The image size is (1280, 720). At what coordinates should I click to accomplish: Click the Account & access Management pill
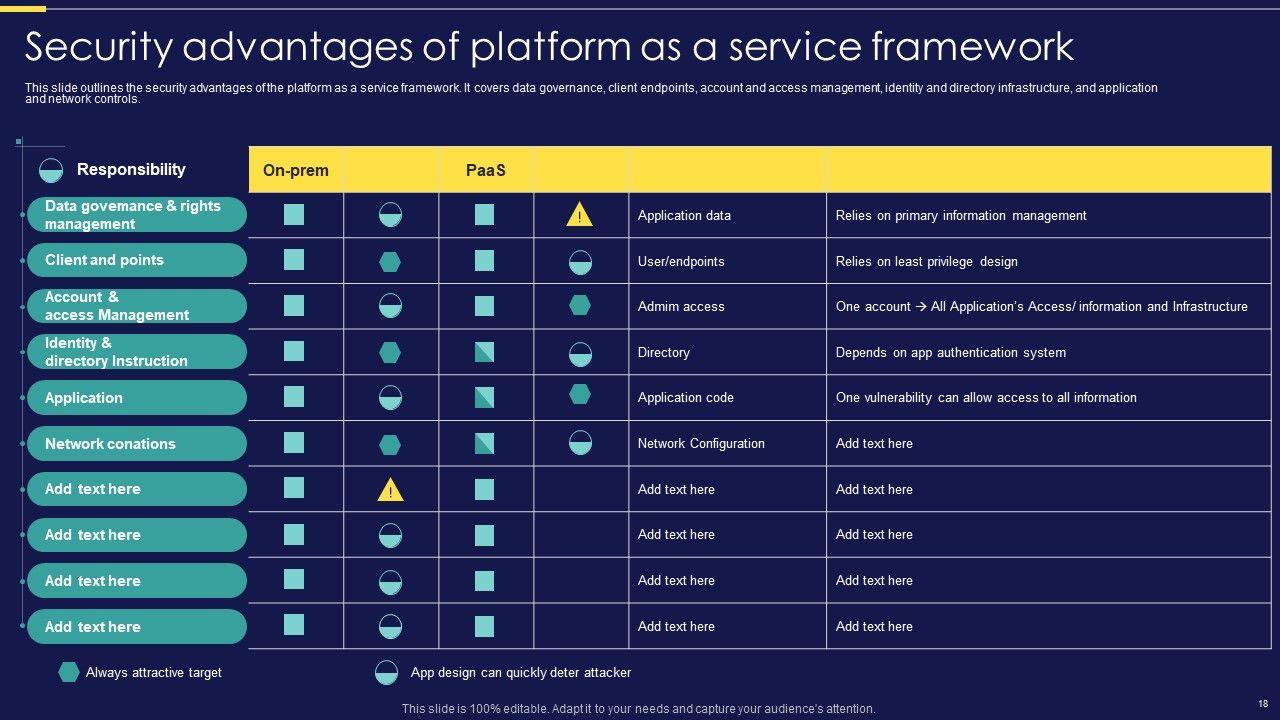[137, 306]
